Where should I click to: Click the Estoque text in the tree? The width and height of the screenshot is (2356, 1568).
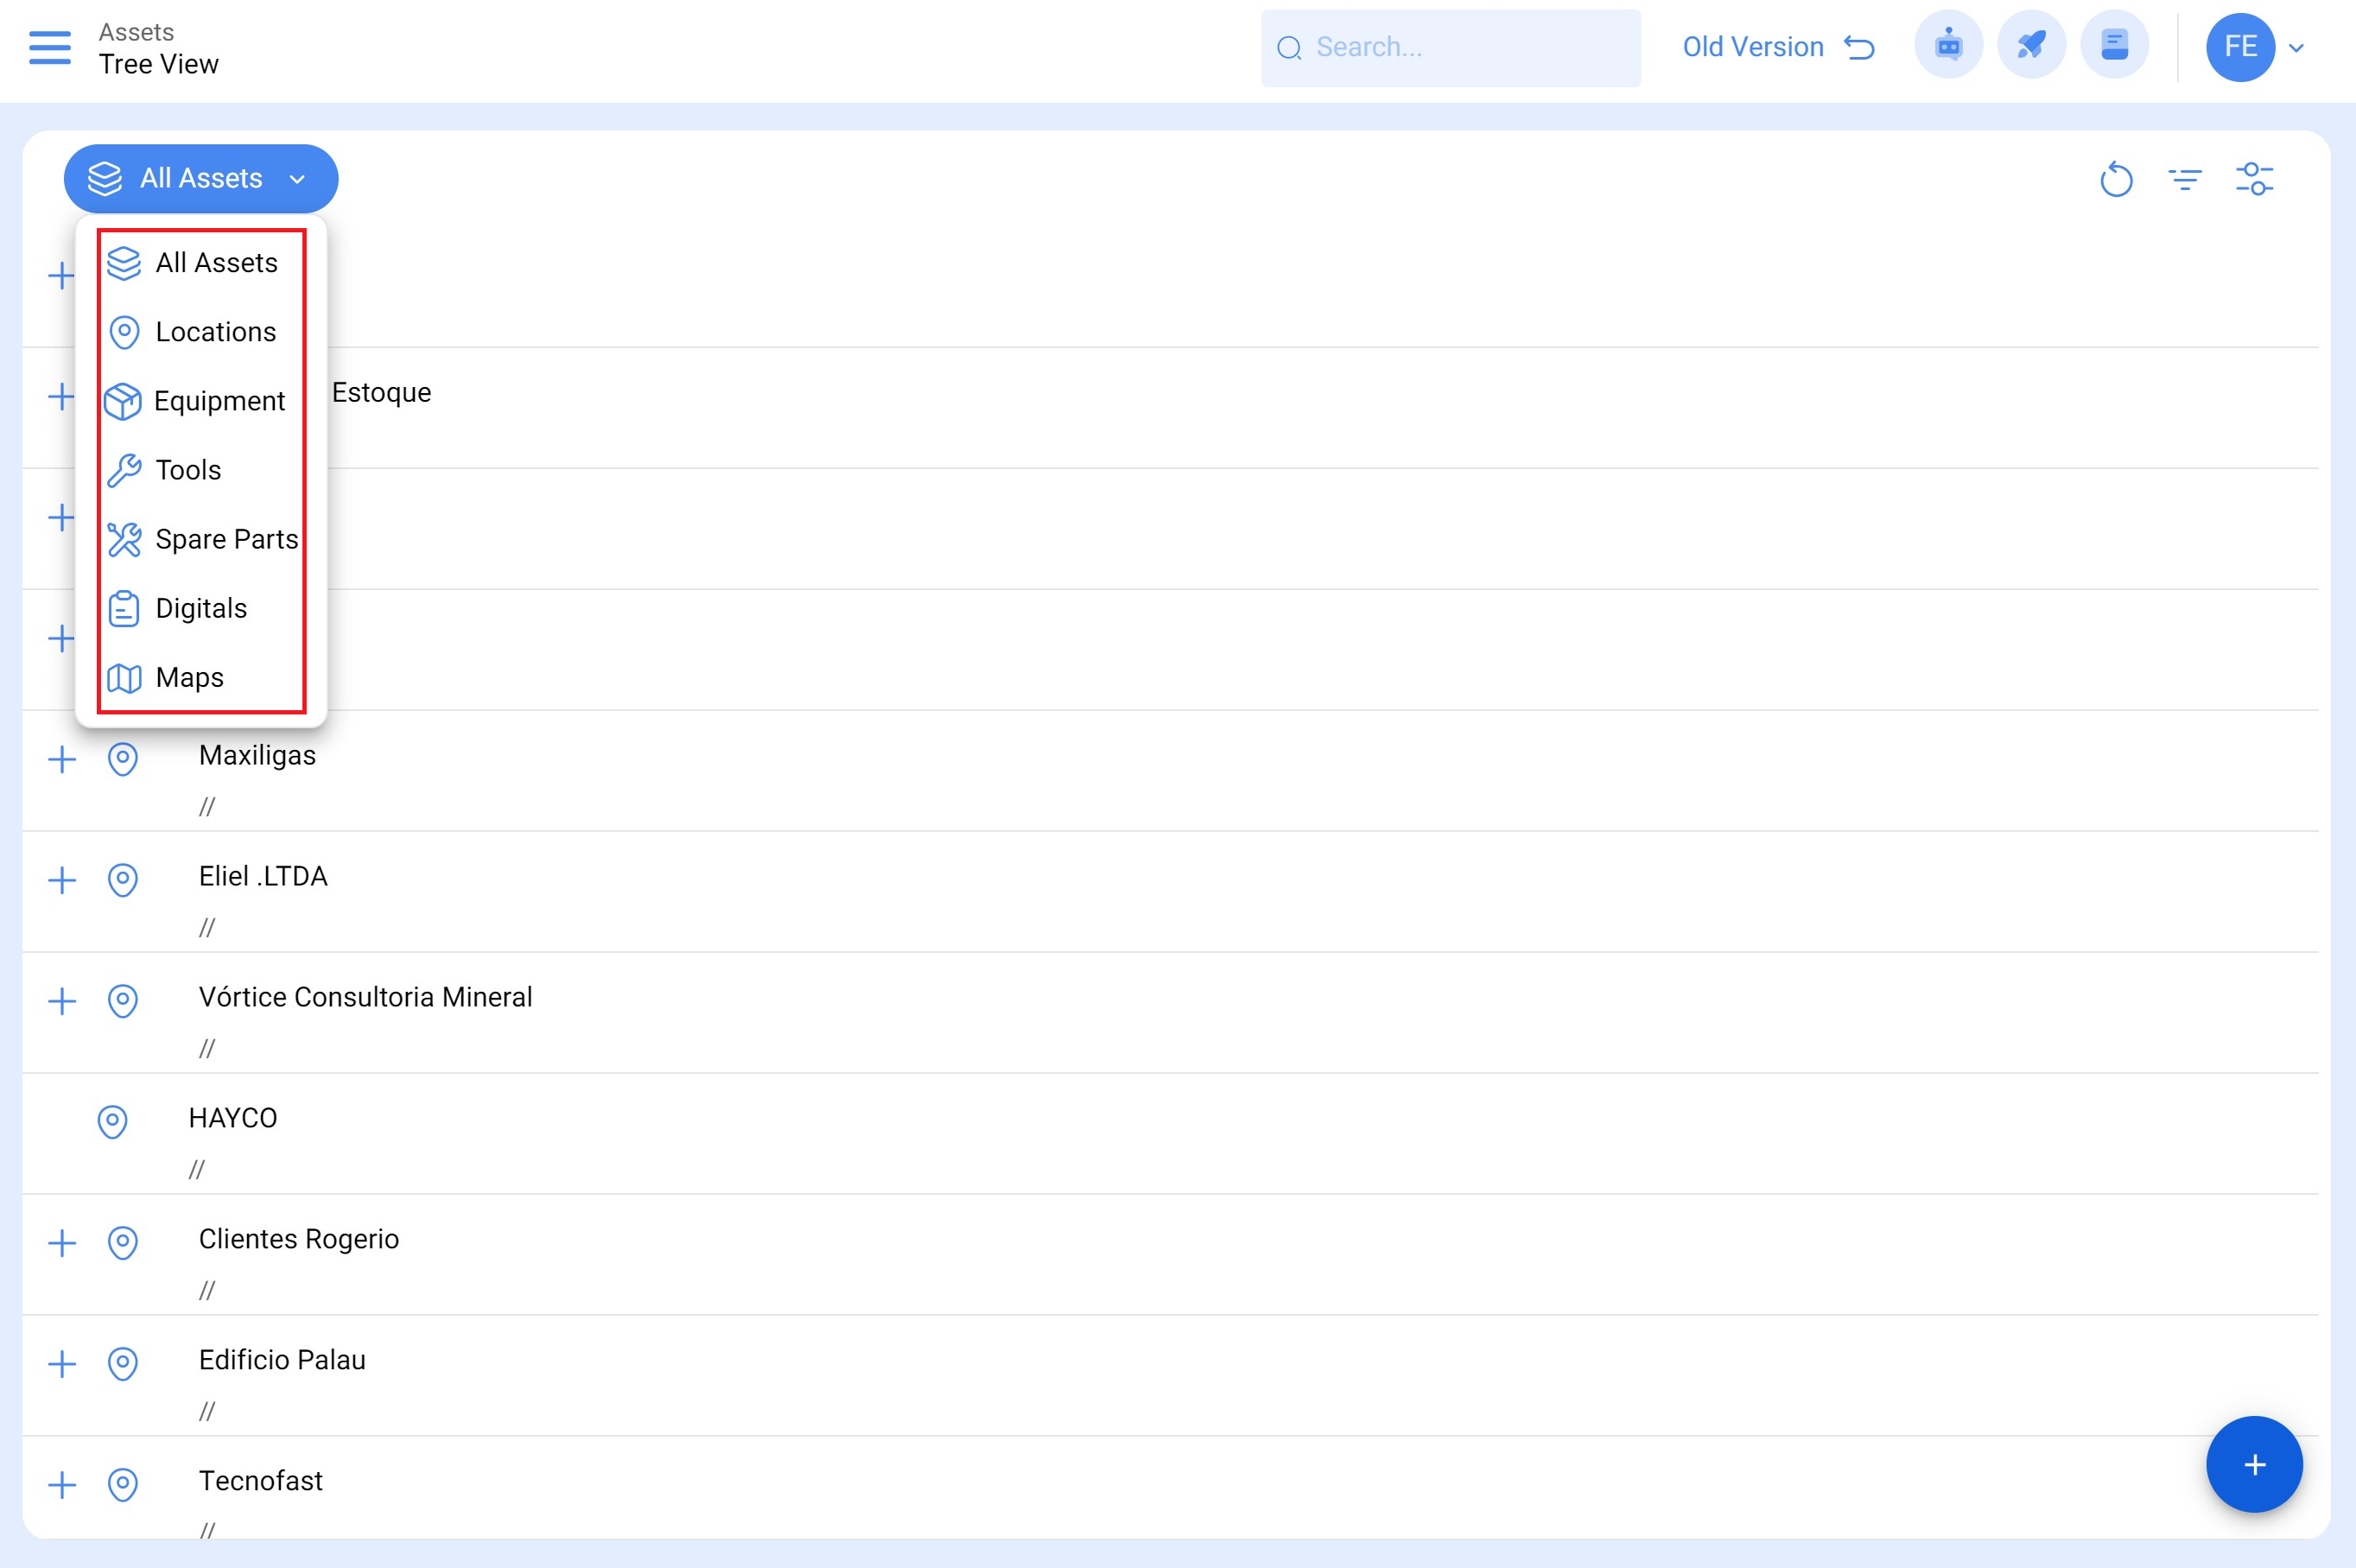tap(381, 392)
